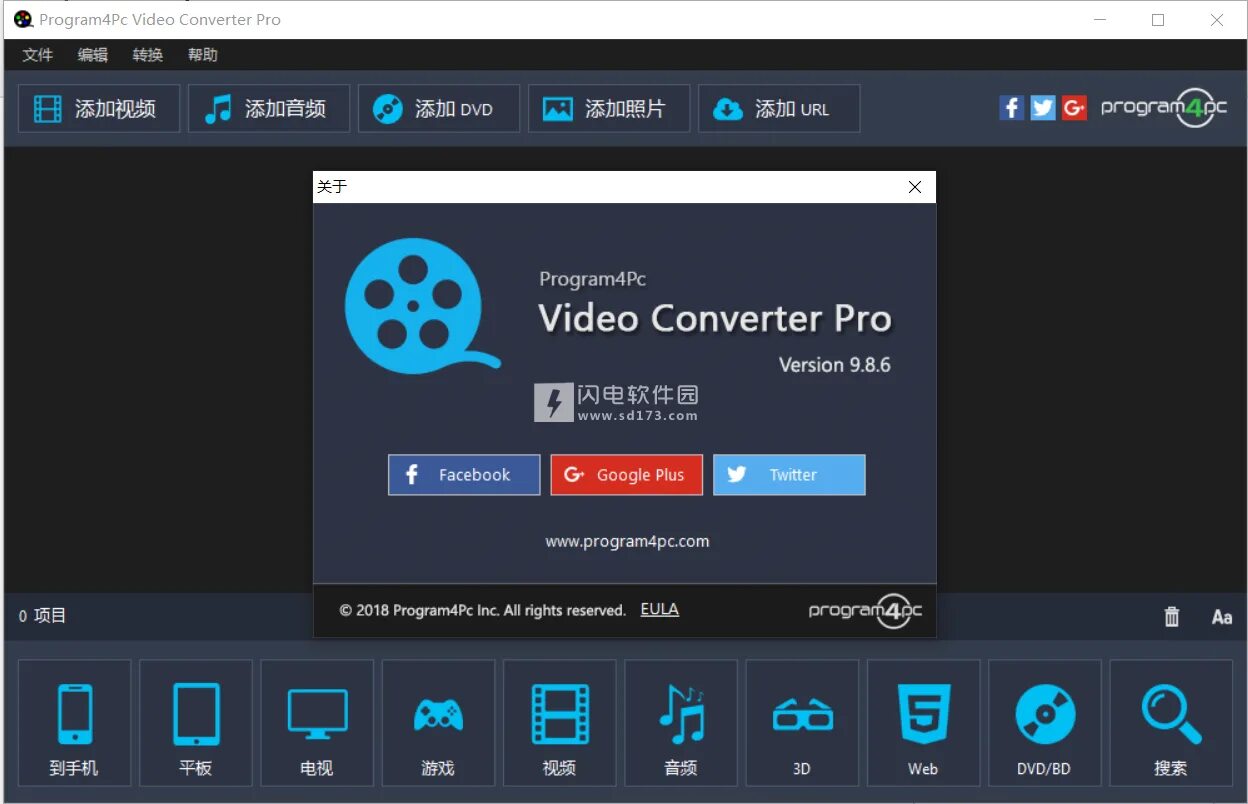Open the www.program4pc.com link
This screenshot has width=1248, height=804.
coord(627,541)
